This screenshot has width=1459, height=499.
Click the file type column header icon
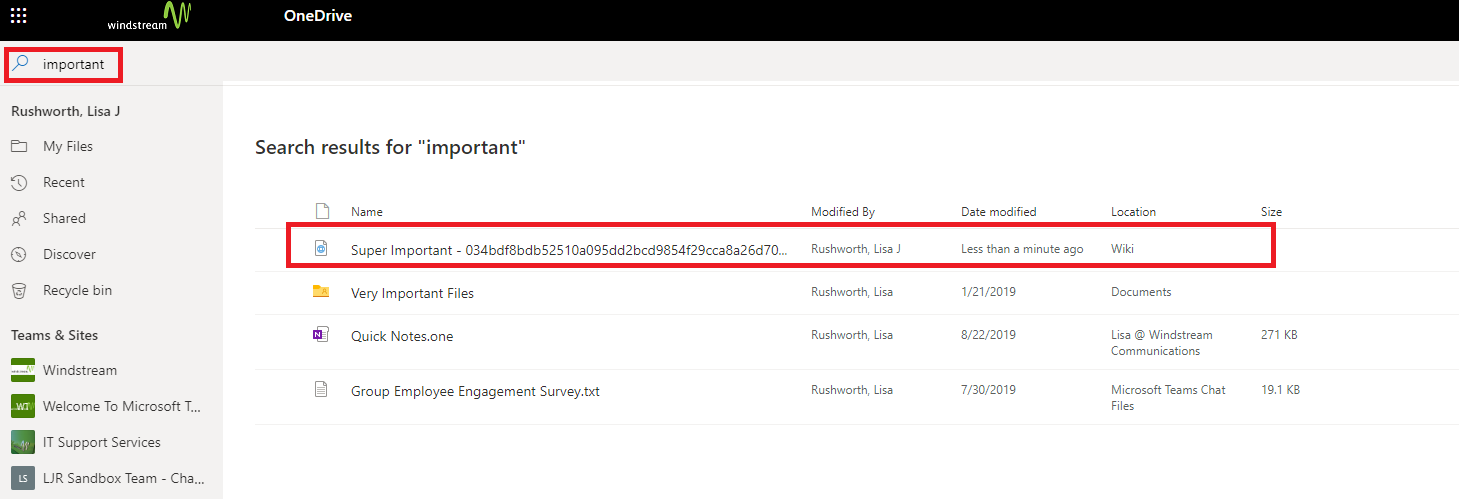pos(322,211)
